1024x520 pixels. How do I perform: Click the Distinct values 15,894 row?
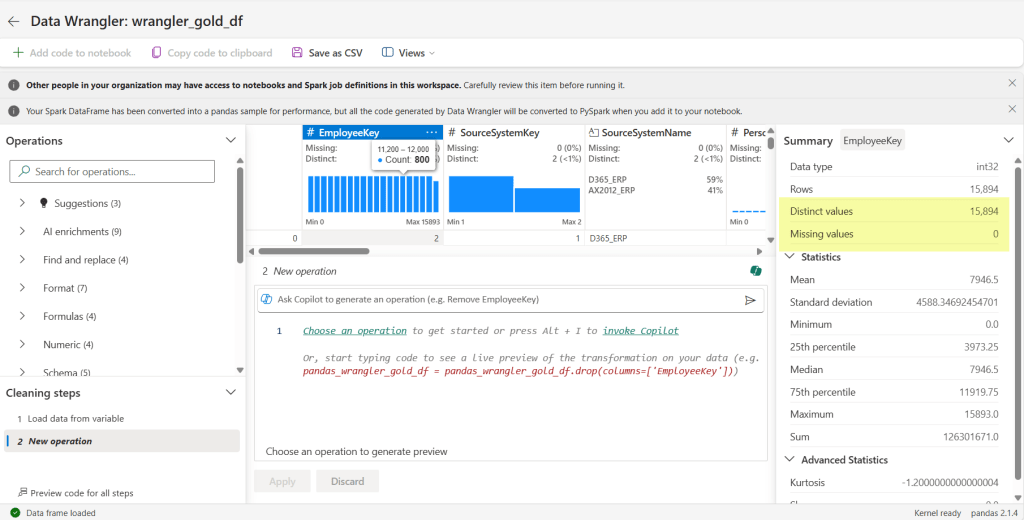tap(894, 212)
